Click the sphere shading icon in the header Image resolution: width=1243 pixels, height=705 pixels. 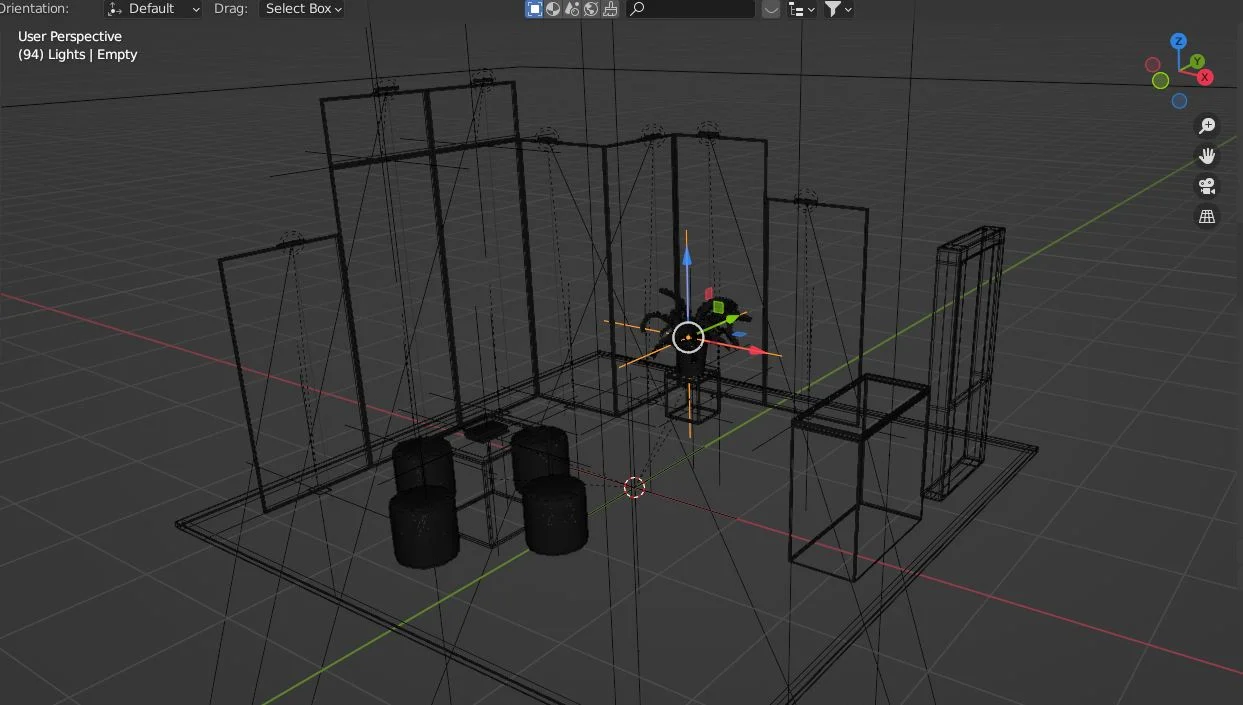coord(552,9)
